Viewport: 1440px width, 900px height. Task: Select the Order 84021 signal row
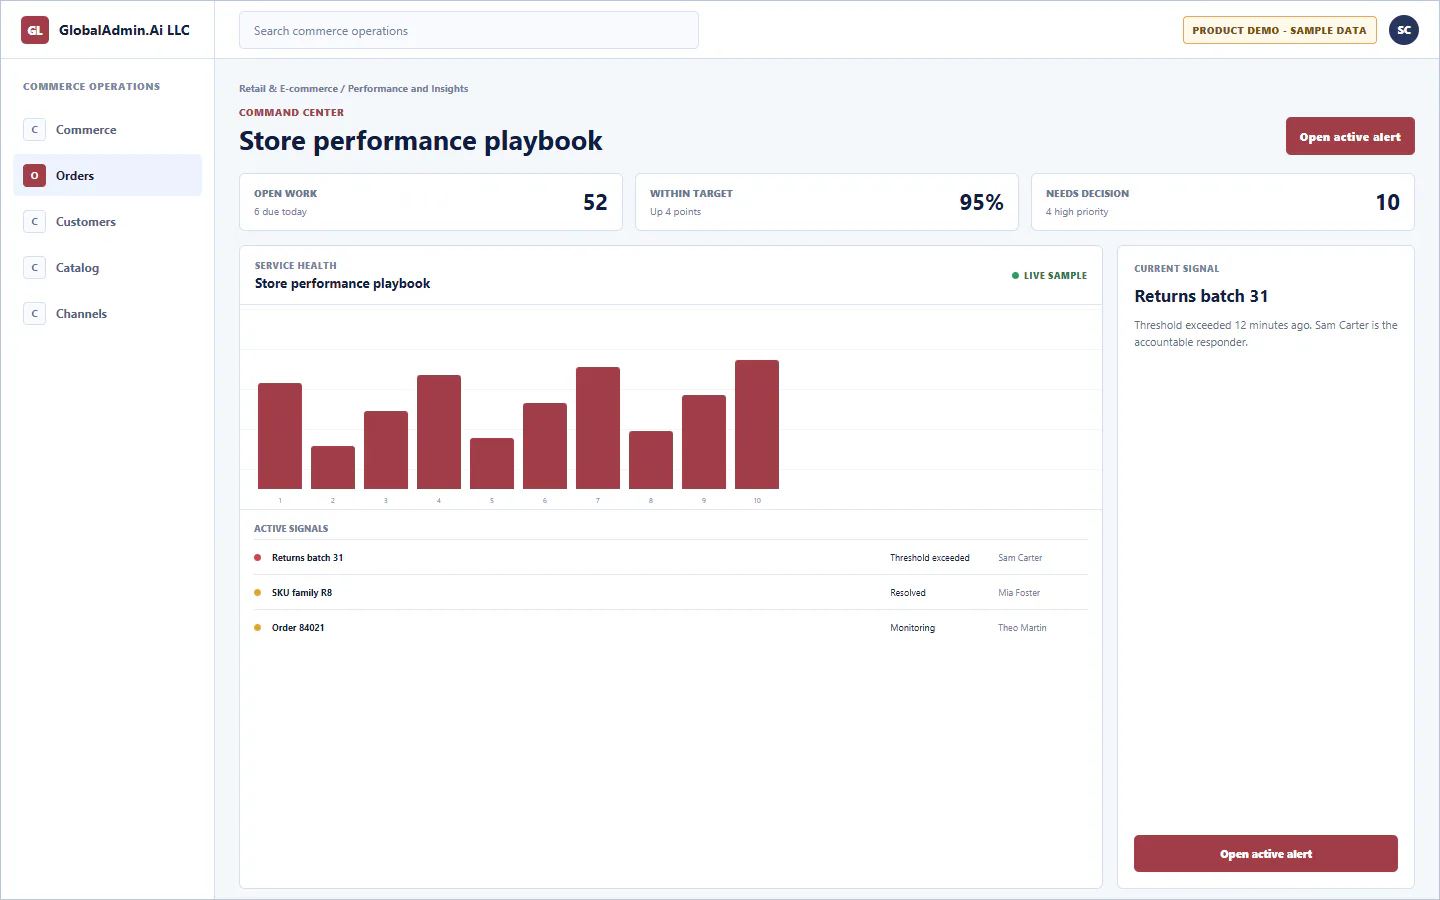point(671,628)
